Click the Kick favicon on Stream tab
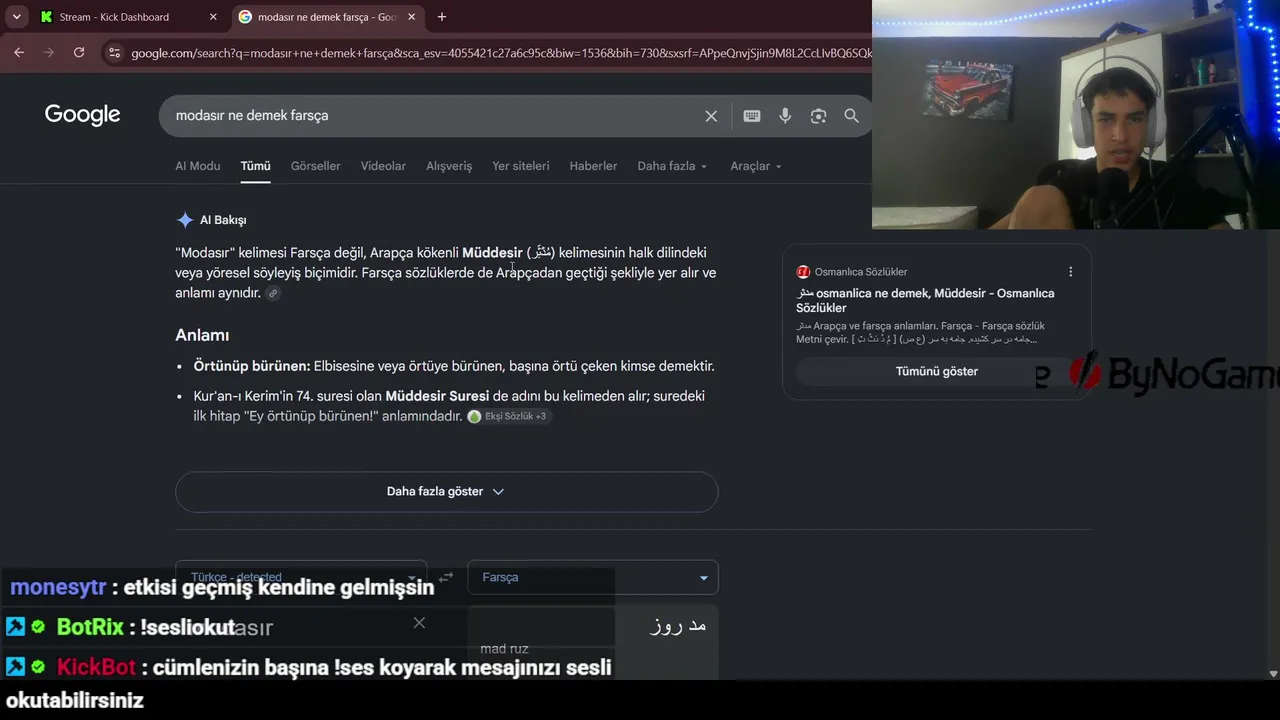The height and width of the screenshot is (720, 1280). [x=46, y=17]
